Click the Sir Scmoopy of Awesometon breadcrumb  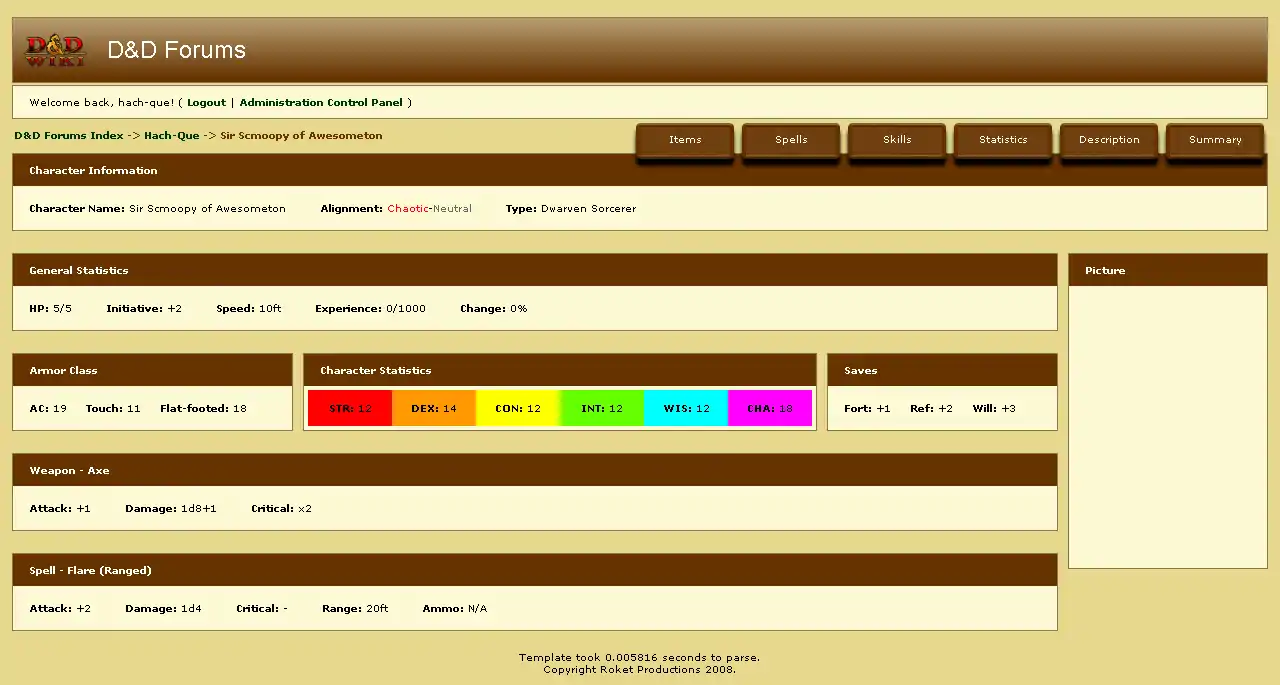tap(301, 136)
